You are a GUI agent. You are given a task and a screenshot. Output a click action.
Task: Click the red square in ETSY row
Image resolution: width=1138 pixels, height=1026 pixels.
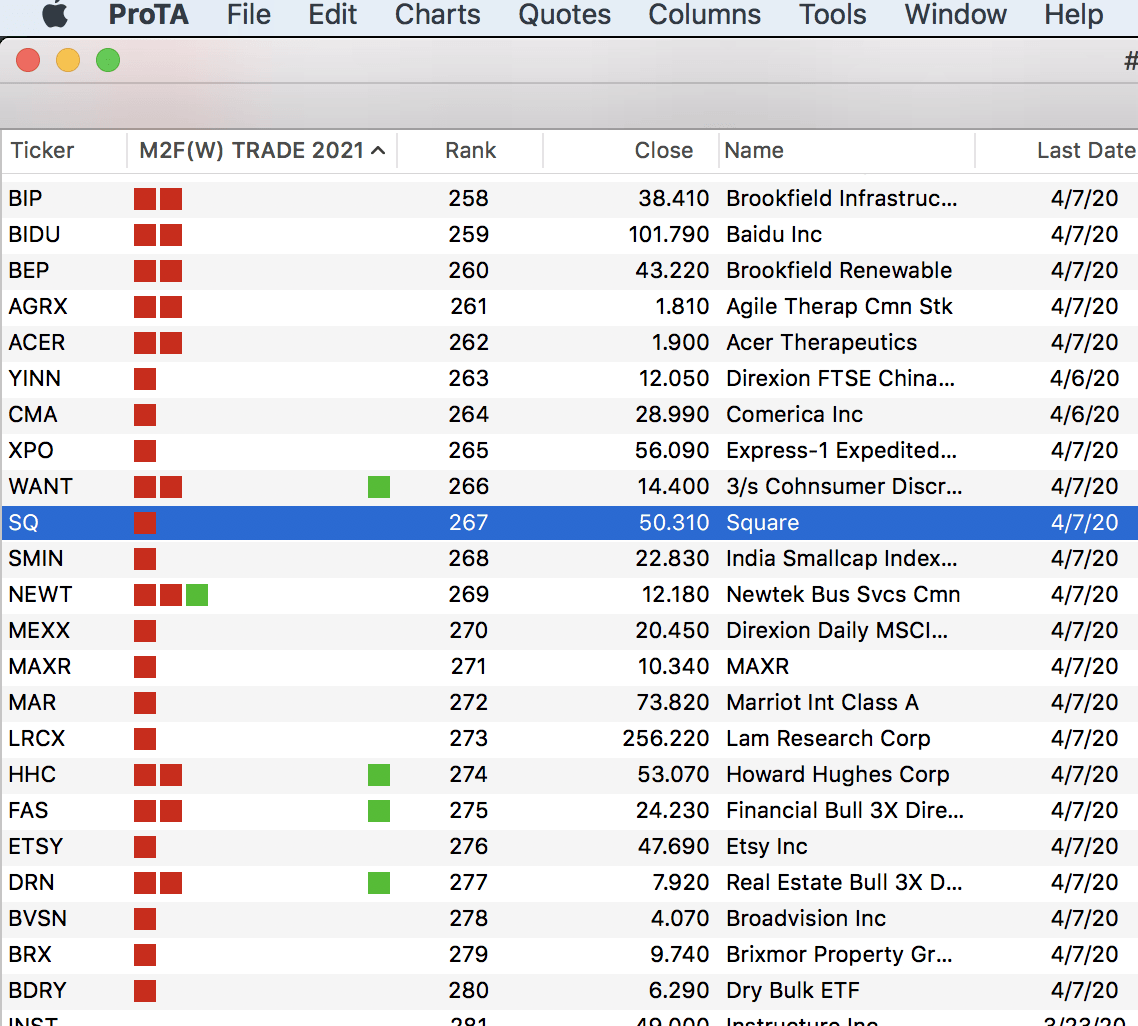[145, 847]
